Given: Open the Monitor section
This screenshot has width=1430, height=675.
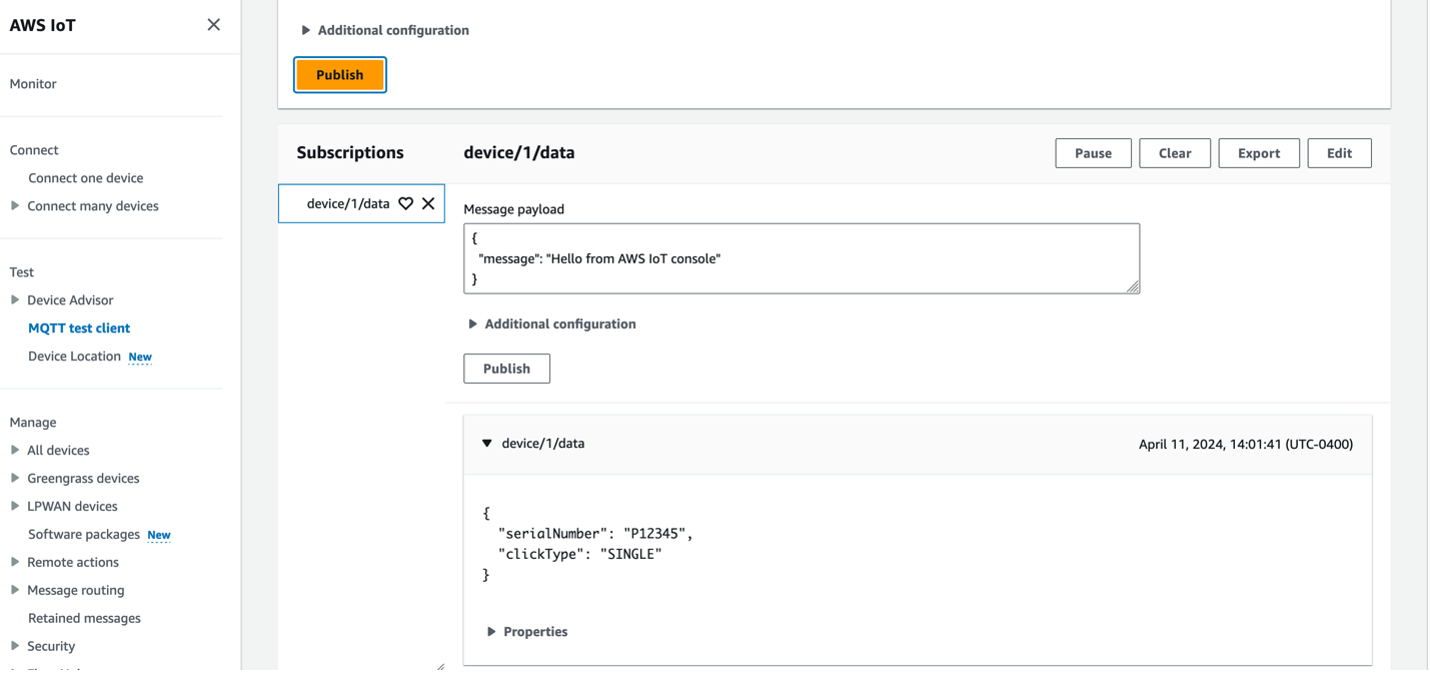Looking at the screenshot, I should coord(32,83).
